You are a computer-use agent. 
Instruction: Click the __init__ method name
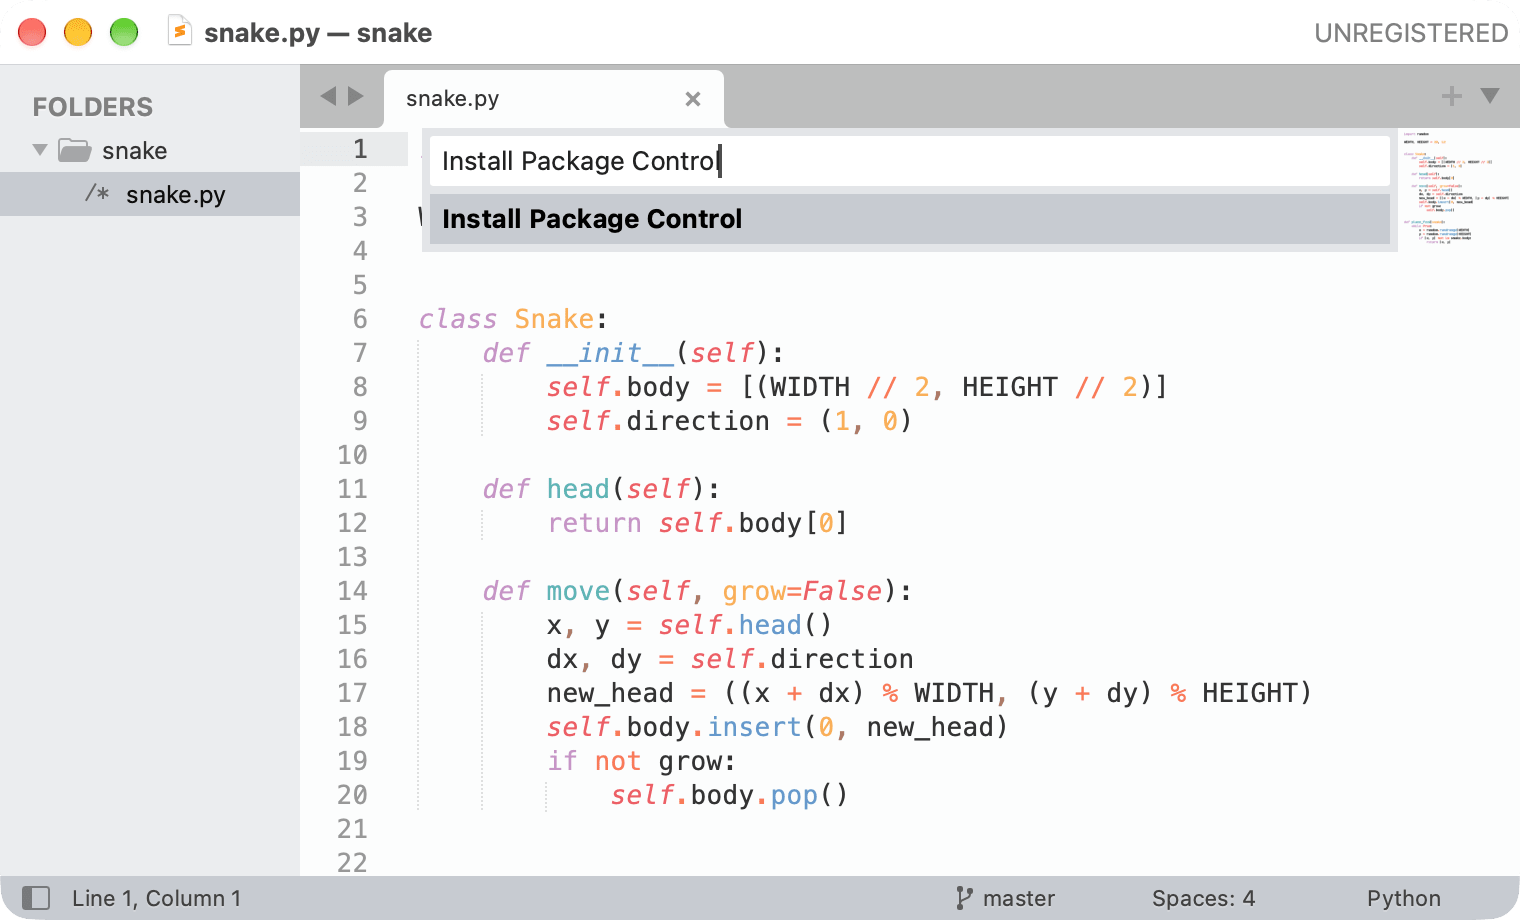coord(610,353)
